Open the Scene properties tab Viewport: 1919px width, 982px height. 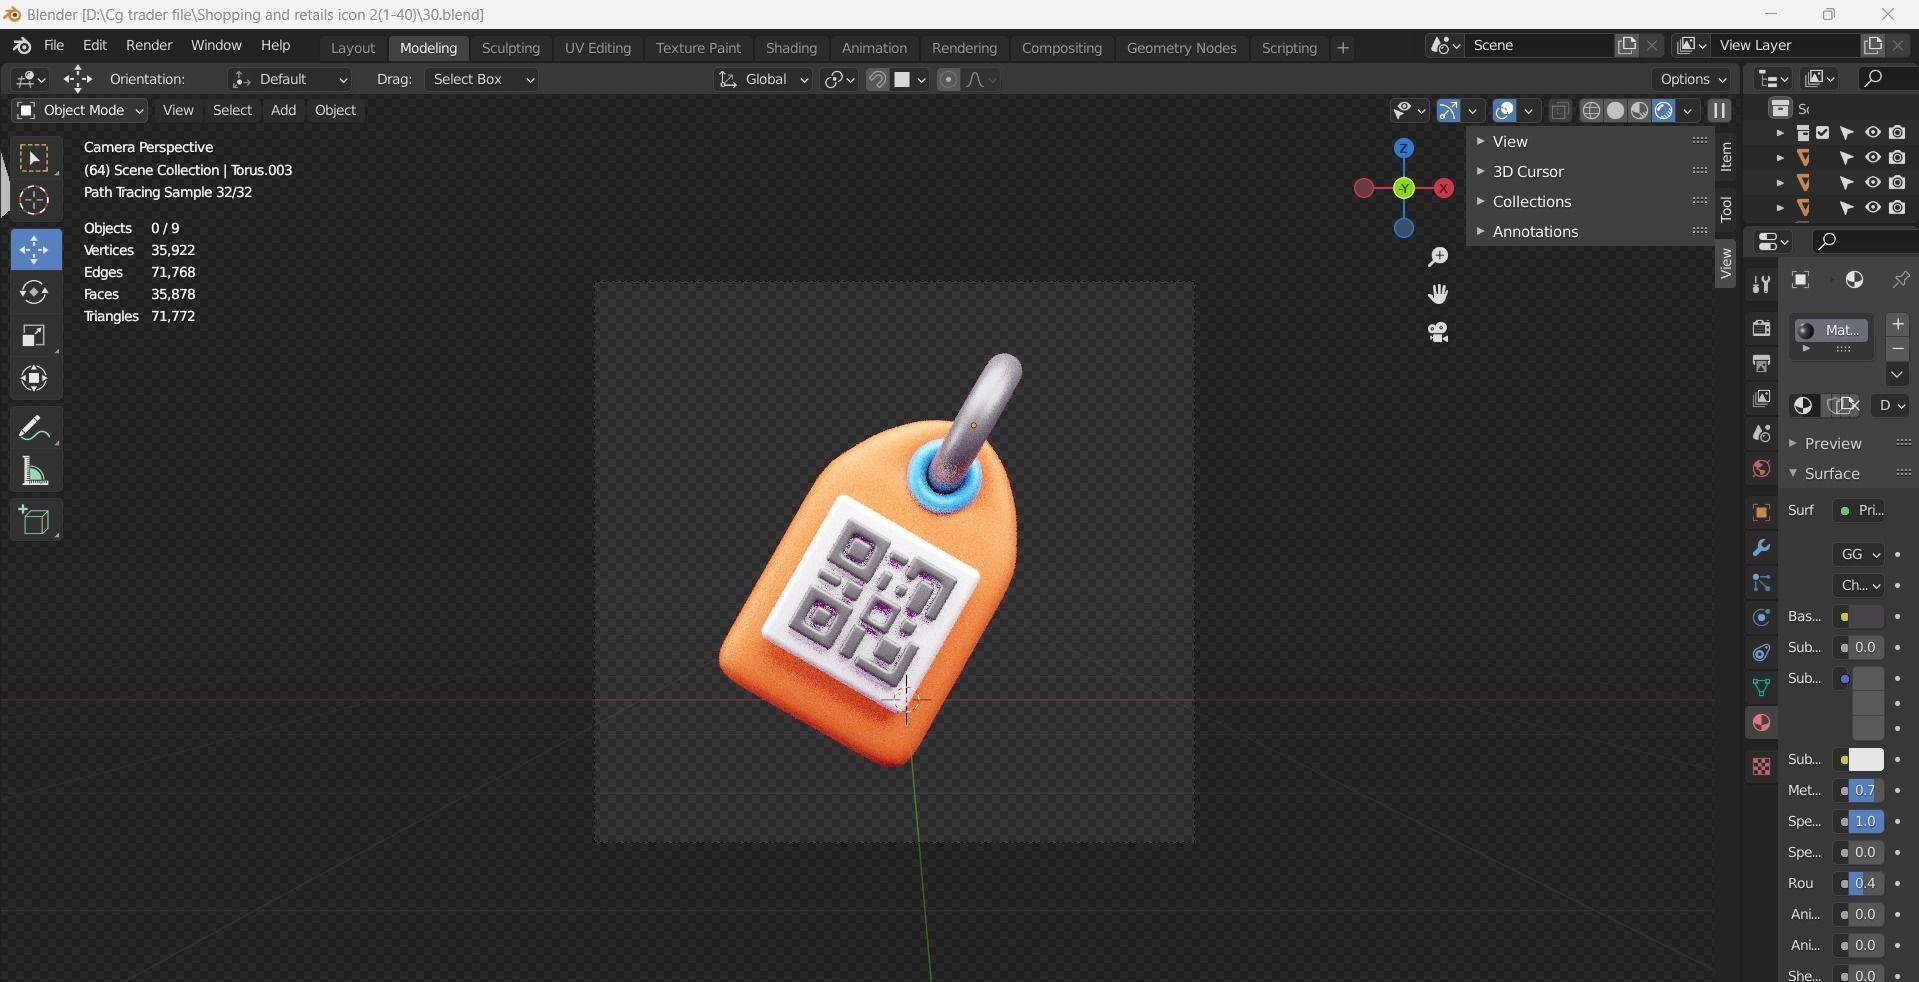(x=1761, y=434)
